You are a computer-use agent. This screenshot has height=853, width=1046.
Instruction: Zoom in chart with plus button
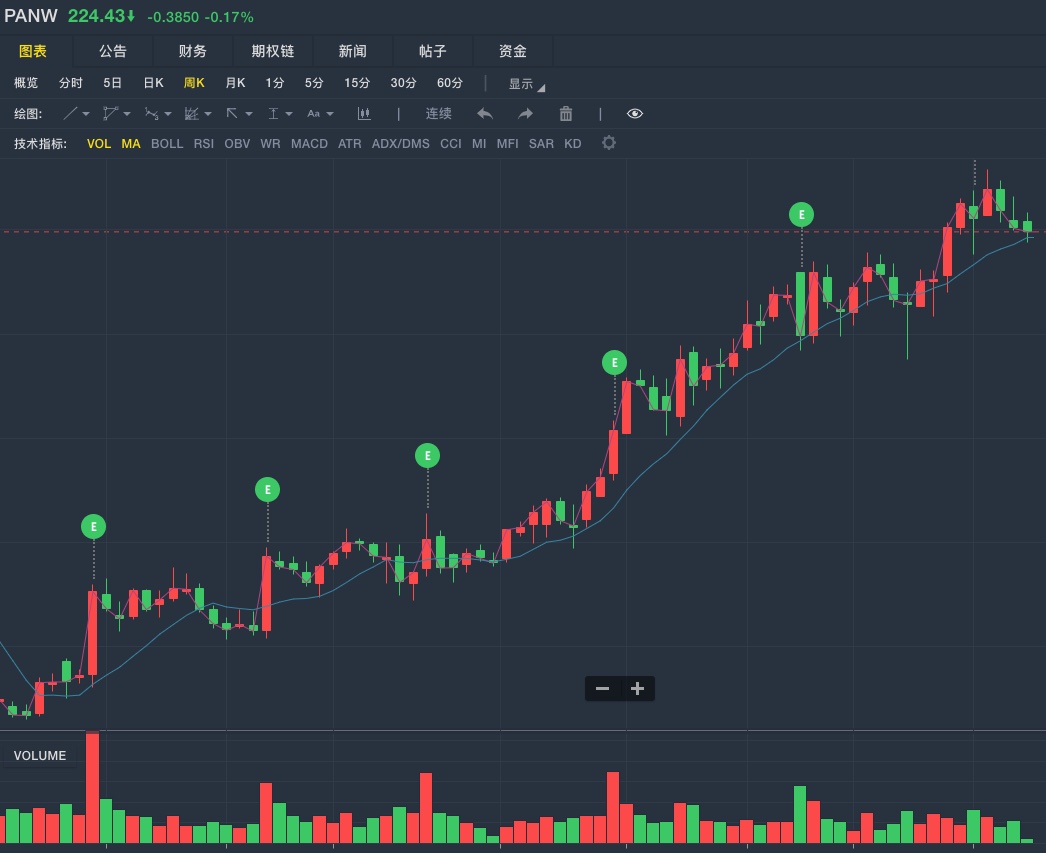coord(637,688)
